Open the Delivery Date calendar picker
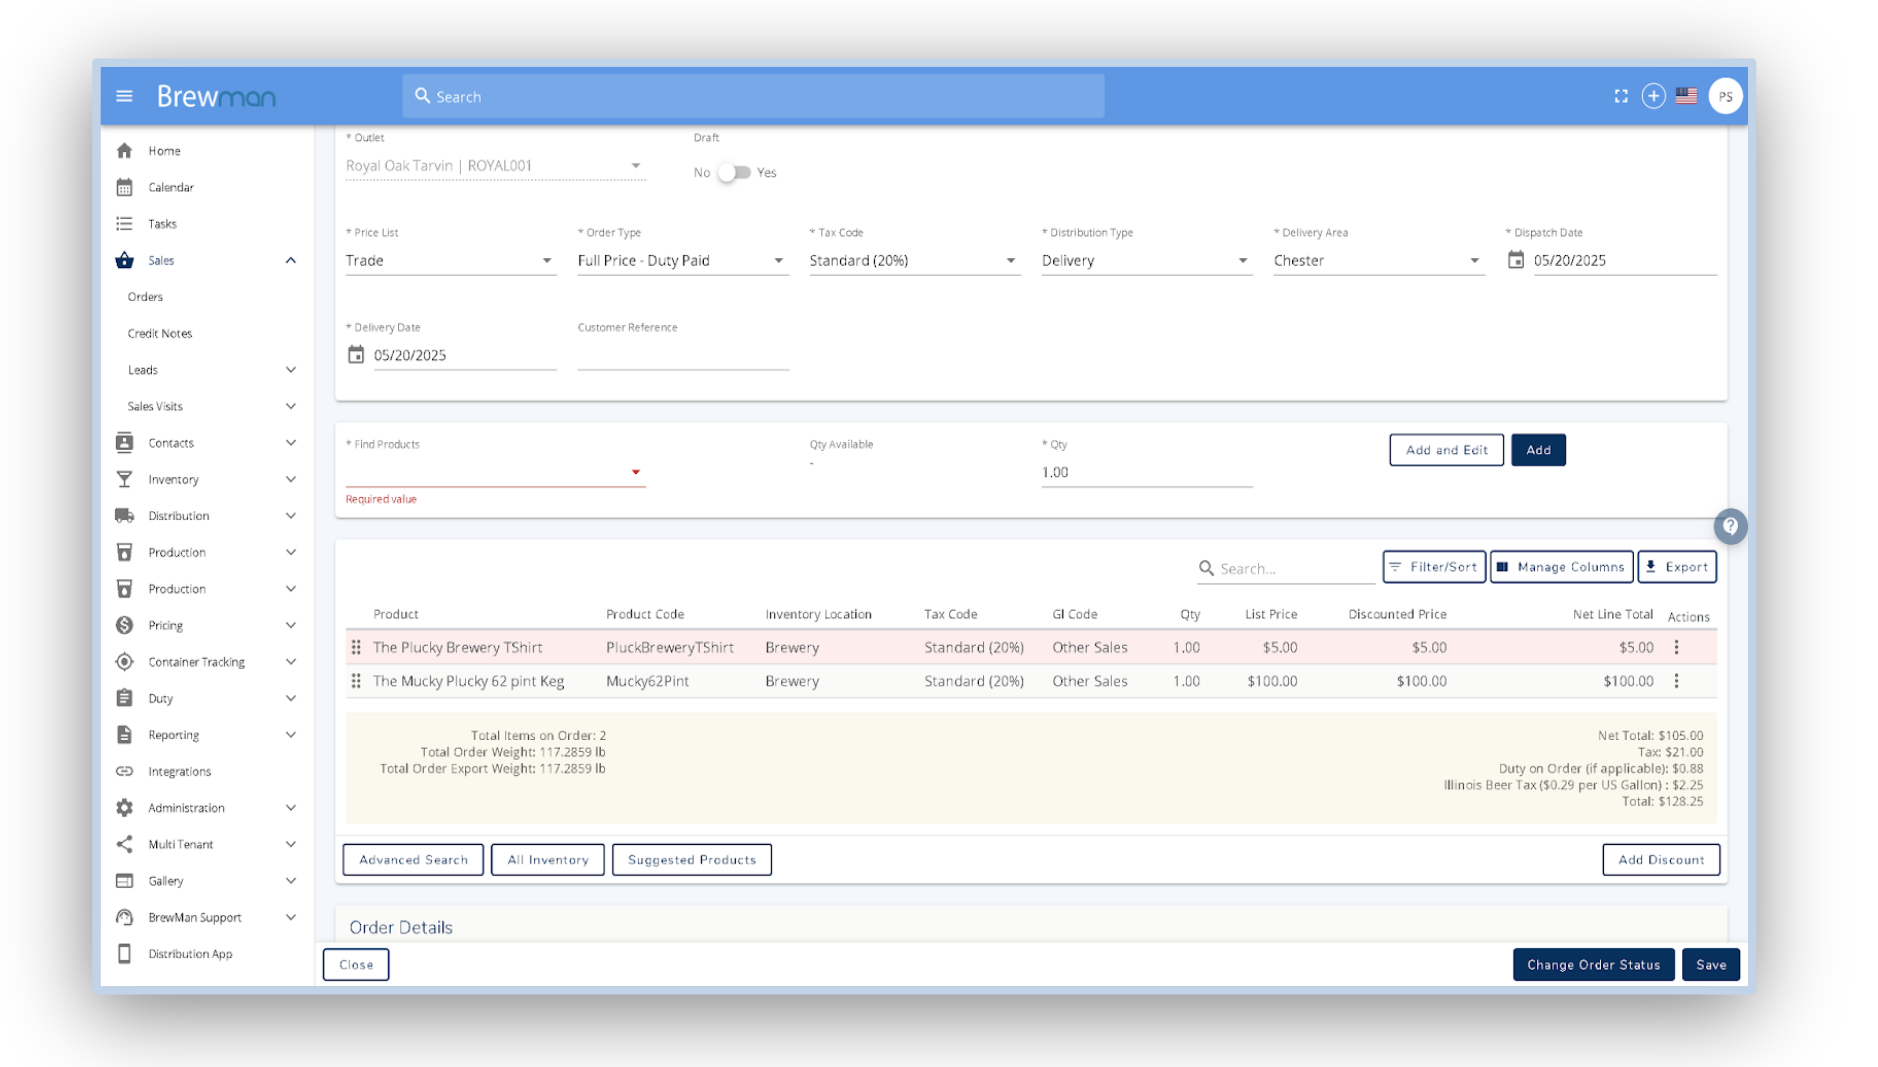The image size is (1878, 1067). pos(356,355)
